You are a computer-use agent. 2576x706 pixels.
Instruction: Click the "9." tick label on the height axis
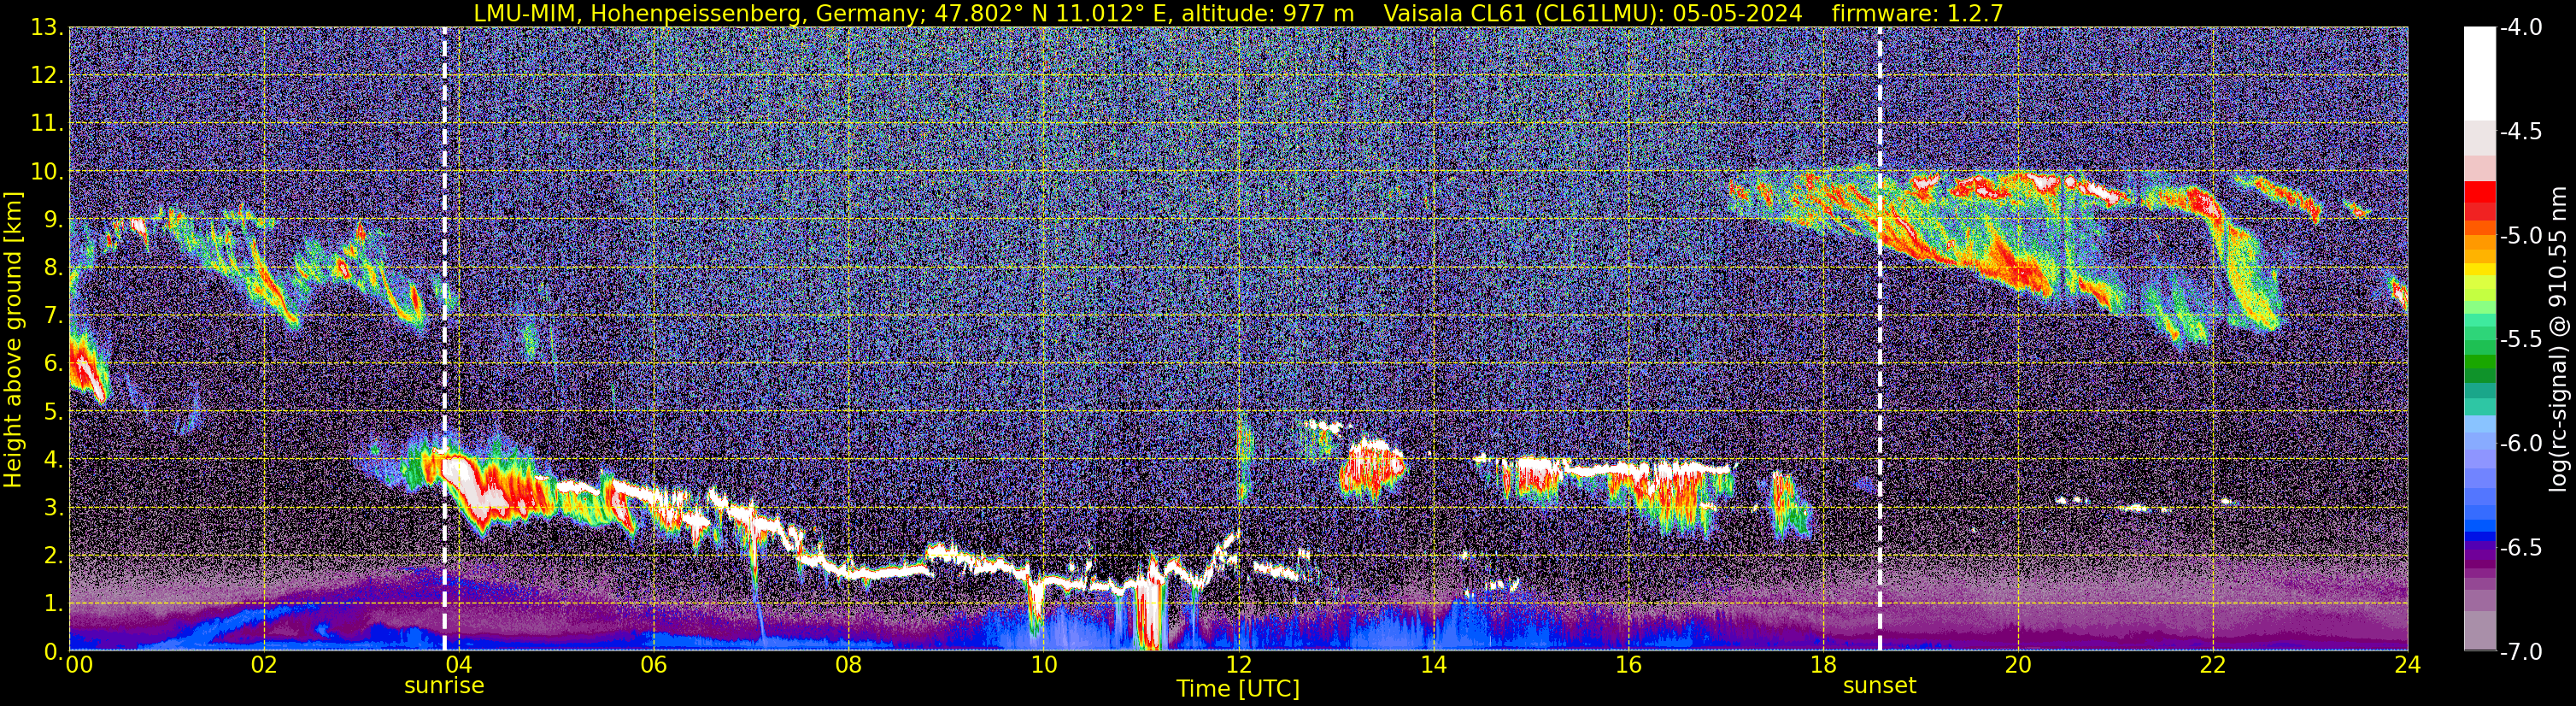tap(53, 220)
